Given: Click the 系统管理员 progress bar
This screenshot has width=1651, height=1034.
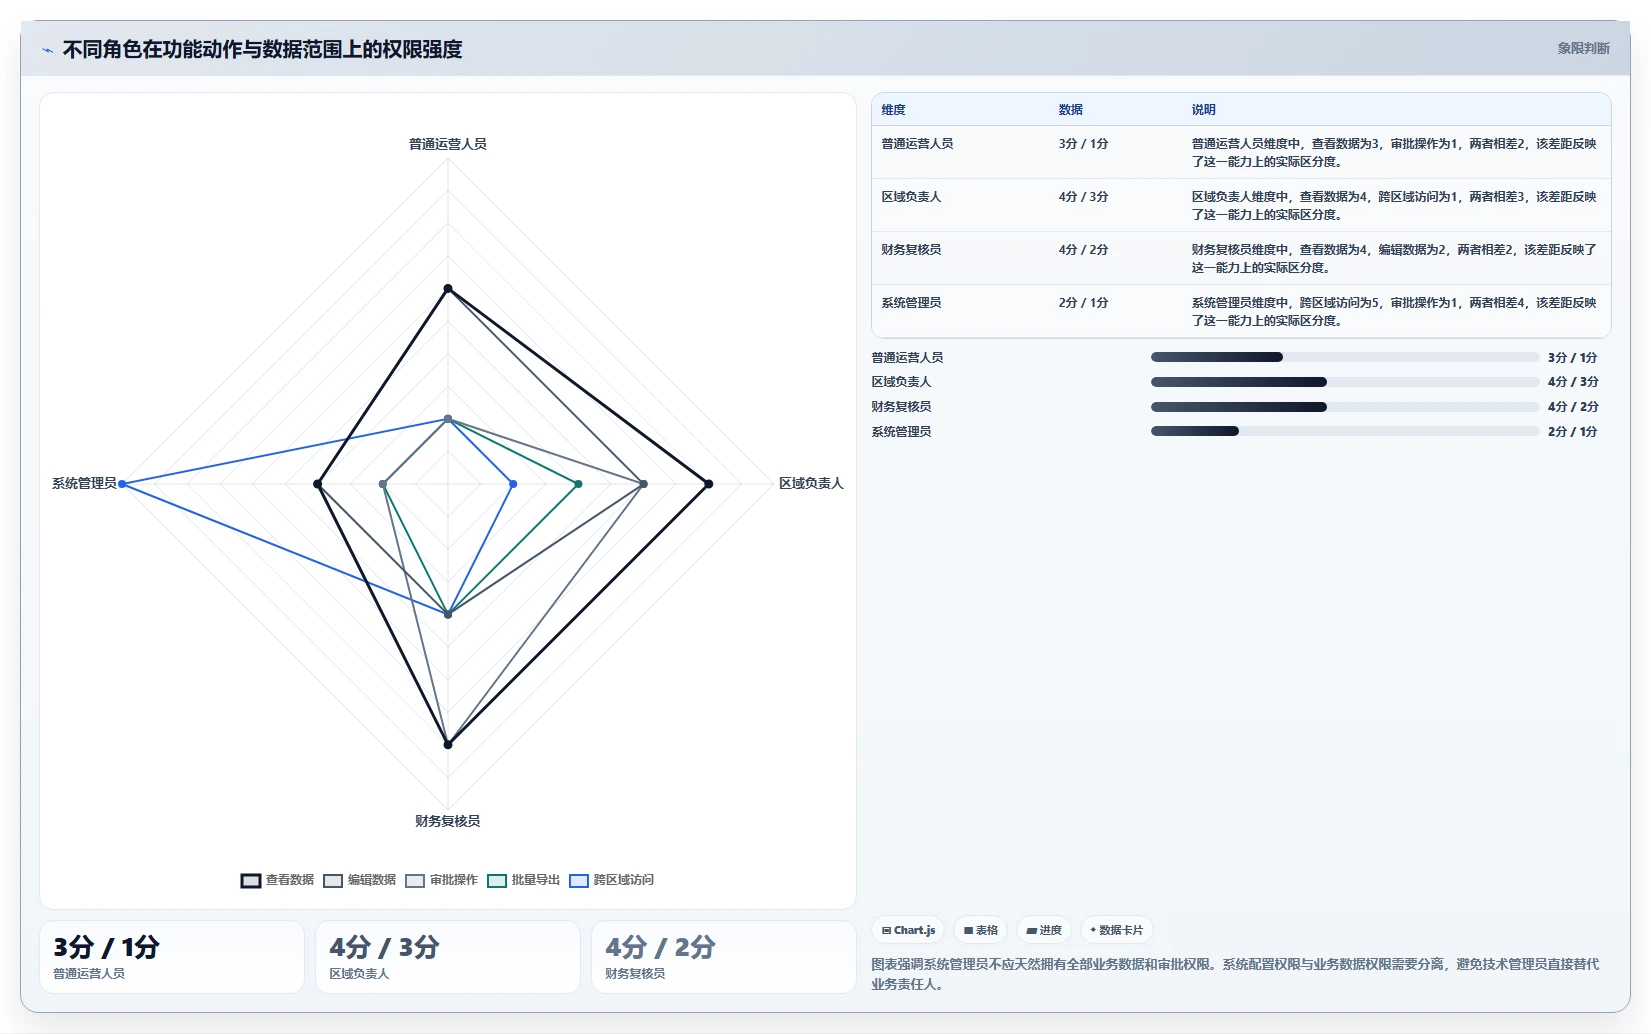Looking at the screenshot, I should tap(1345, 431).
